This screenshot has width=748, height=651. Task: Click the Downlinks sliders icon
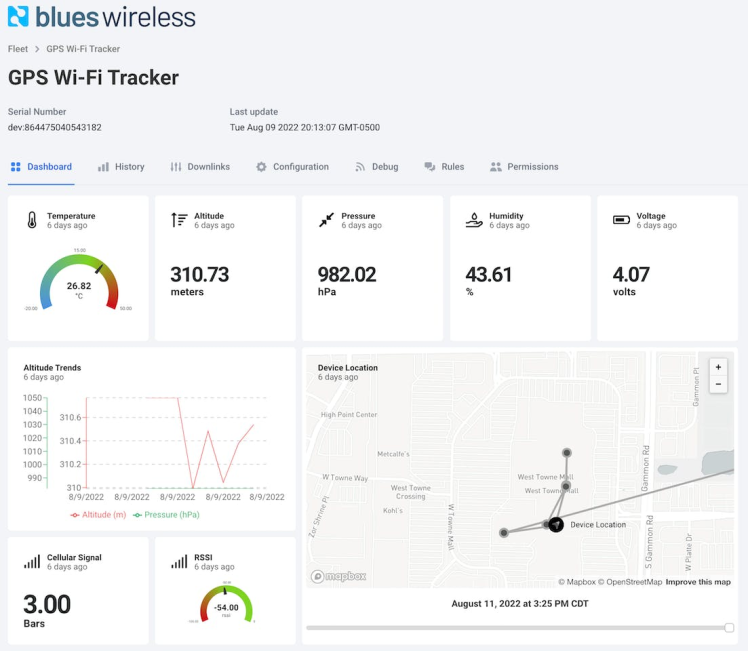(176, 166)
